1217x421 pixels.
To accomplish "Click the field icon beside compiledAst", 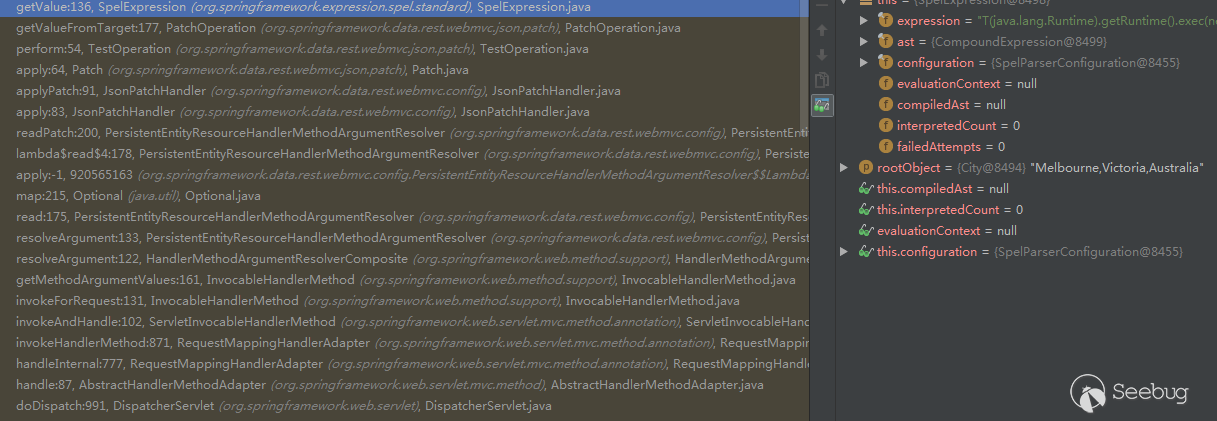I will (x=885, y=105).
